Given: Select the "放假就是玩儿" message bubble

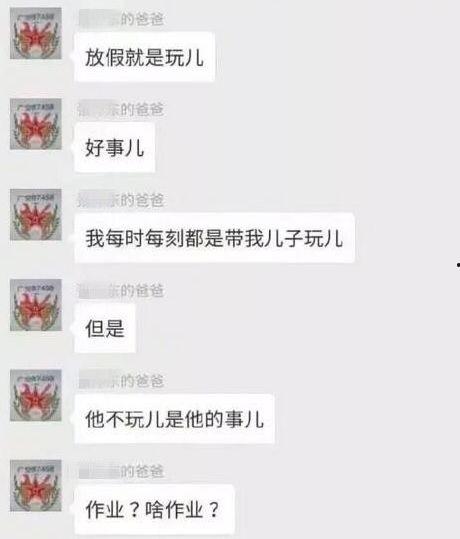Looking at the screenshot, I should (x=144, y=57).
